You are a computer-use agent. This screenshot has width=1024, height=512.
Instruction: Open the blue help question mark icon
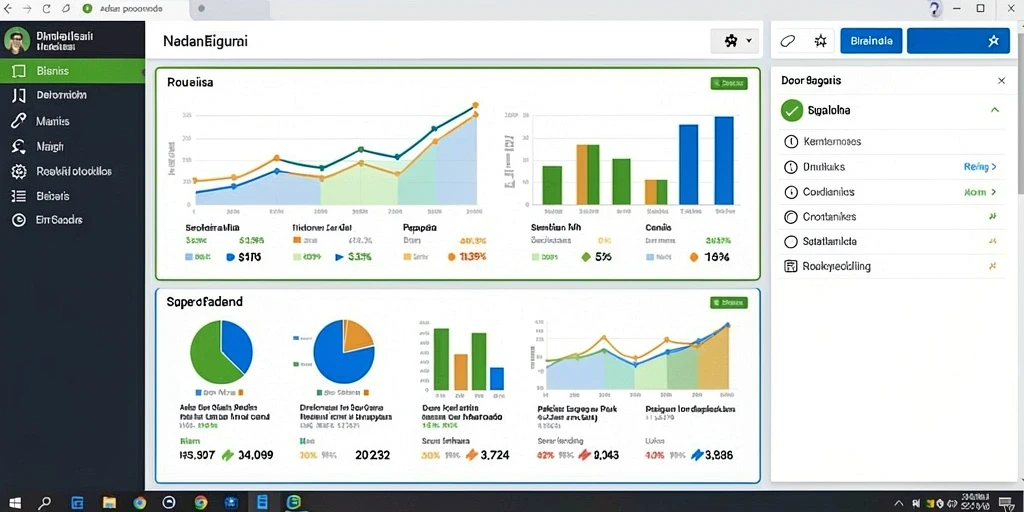(935, 9)
